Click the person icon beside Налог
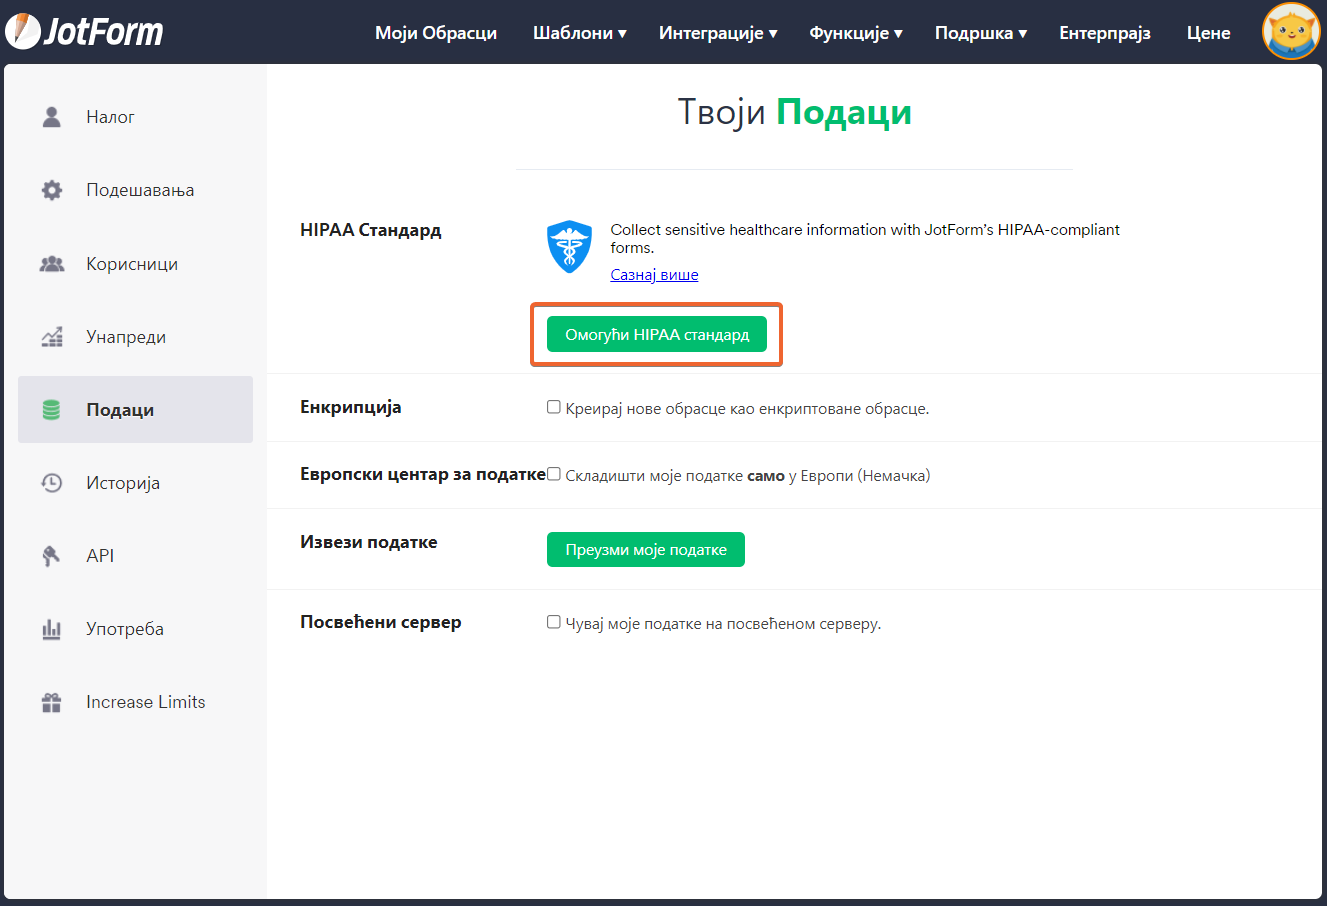The height and width of the screenshot is (906, 1327). (52, 117)
